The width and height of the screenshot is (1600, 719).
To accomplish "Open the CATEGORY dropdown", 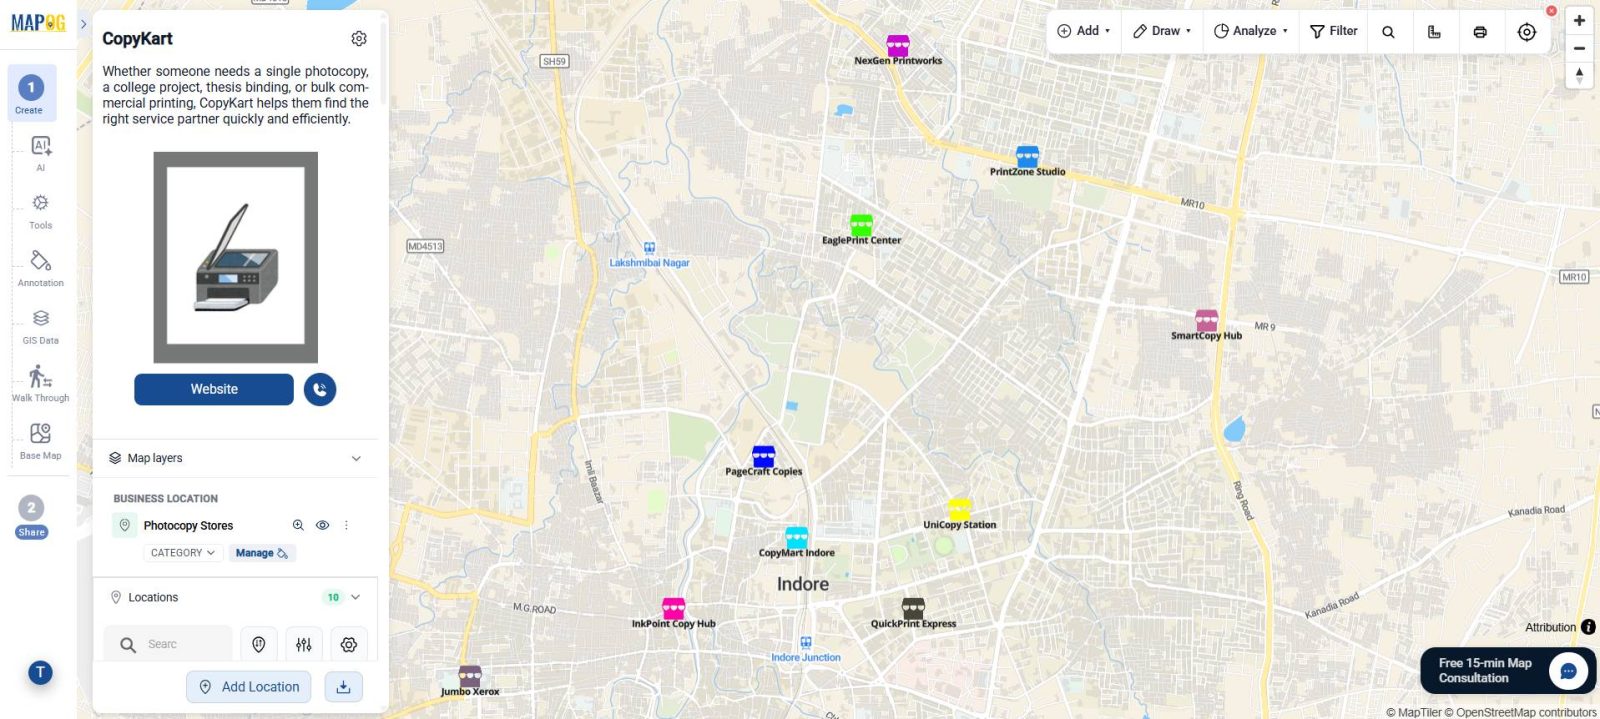I will point(182,553).
